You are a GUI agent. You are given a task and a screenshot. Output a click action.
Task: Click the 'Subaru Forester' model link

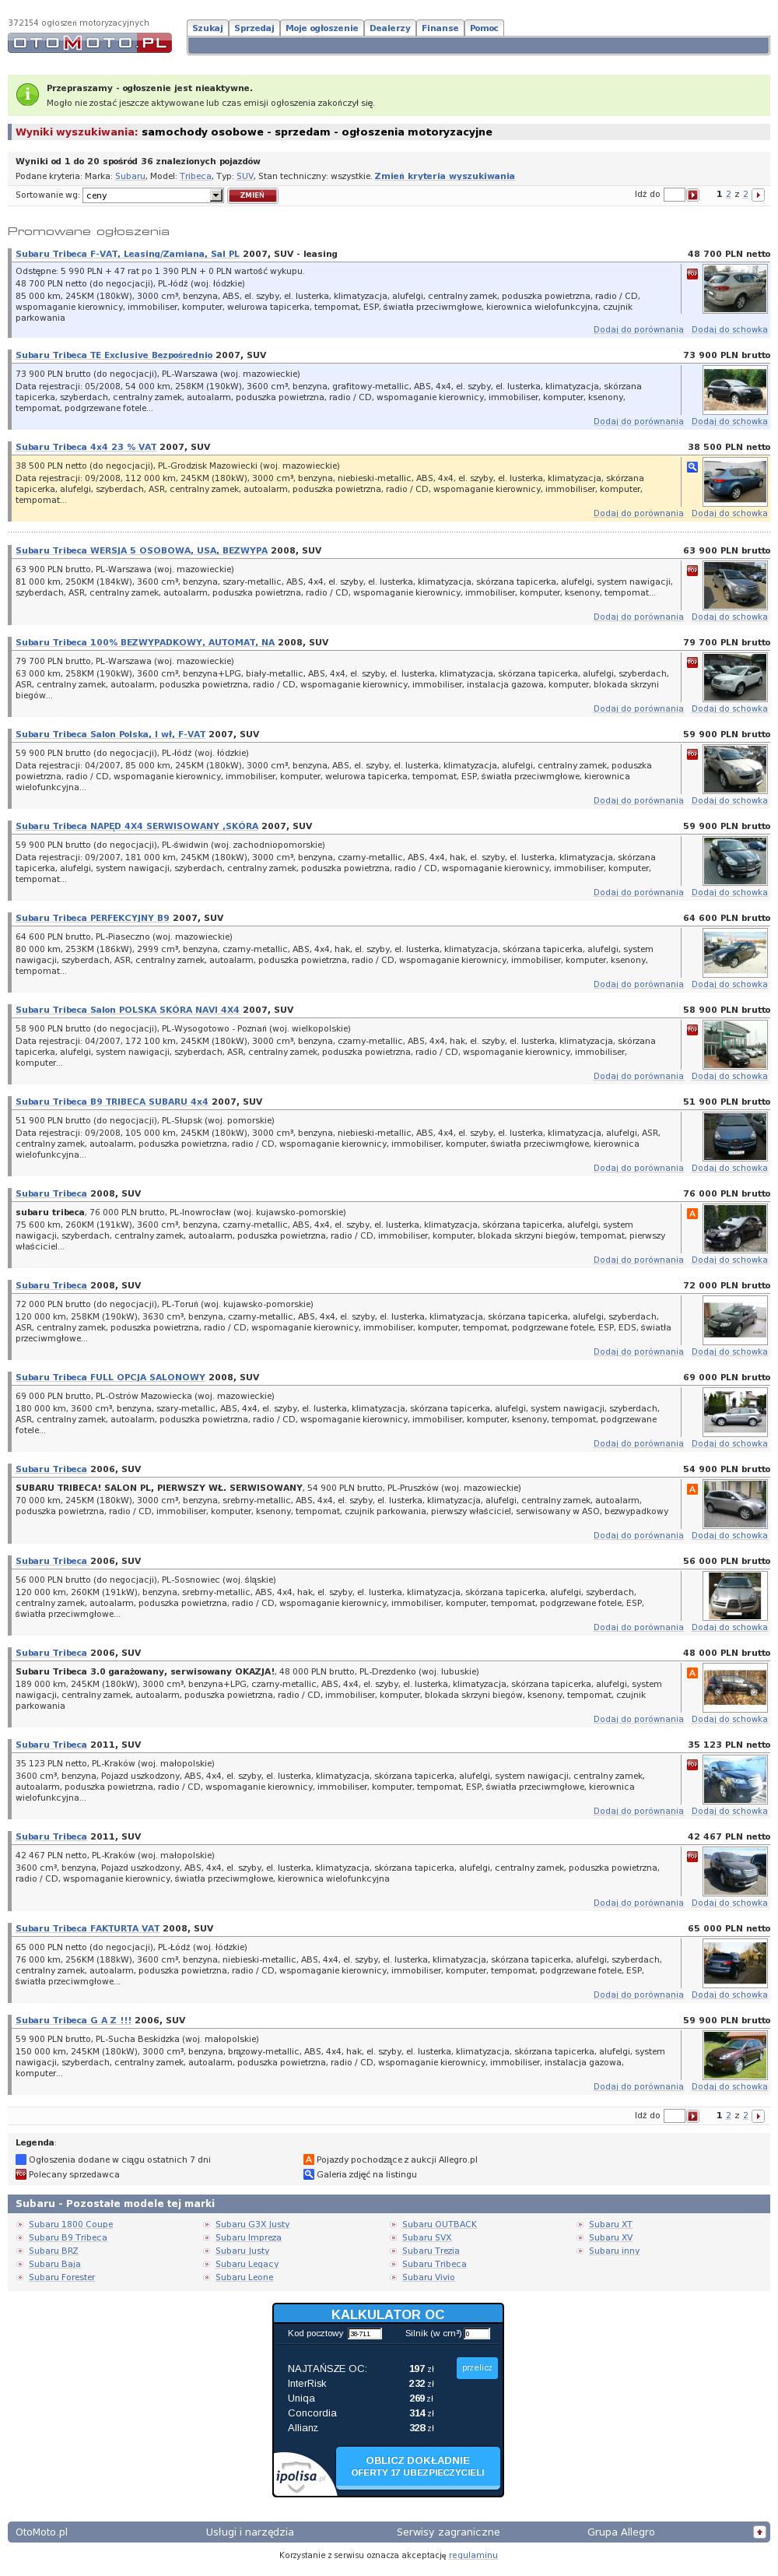(62, 2277)
